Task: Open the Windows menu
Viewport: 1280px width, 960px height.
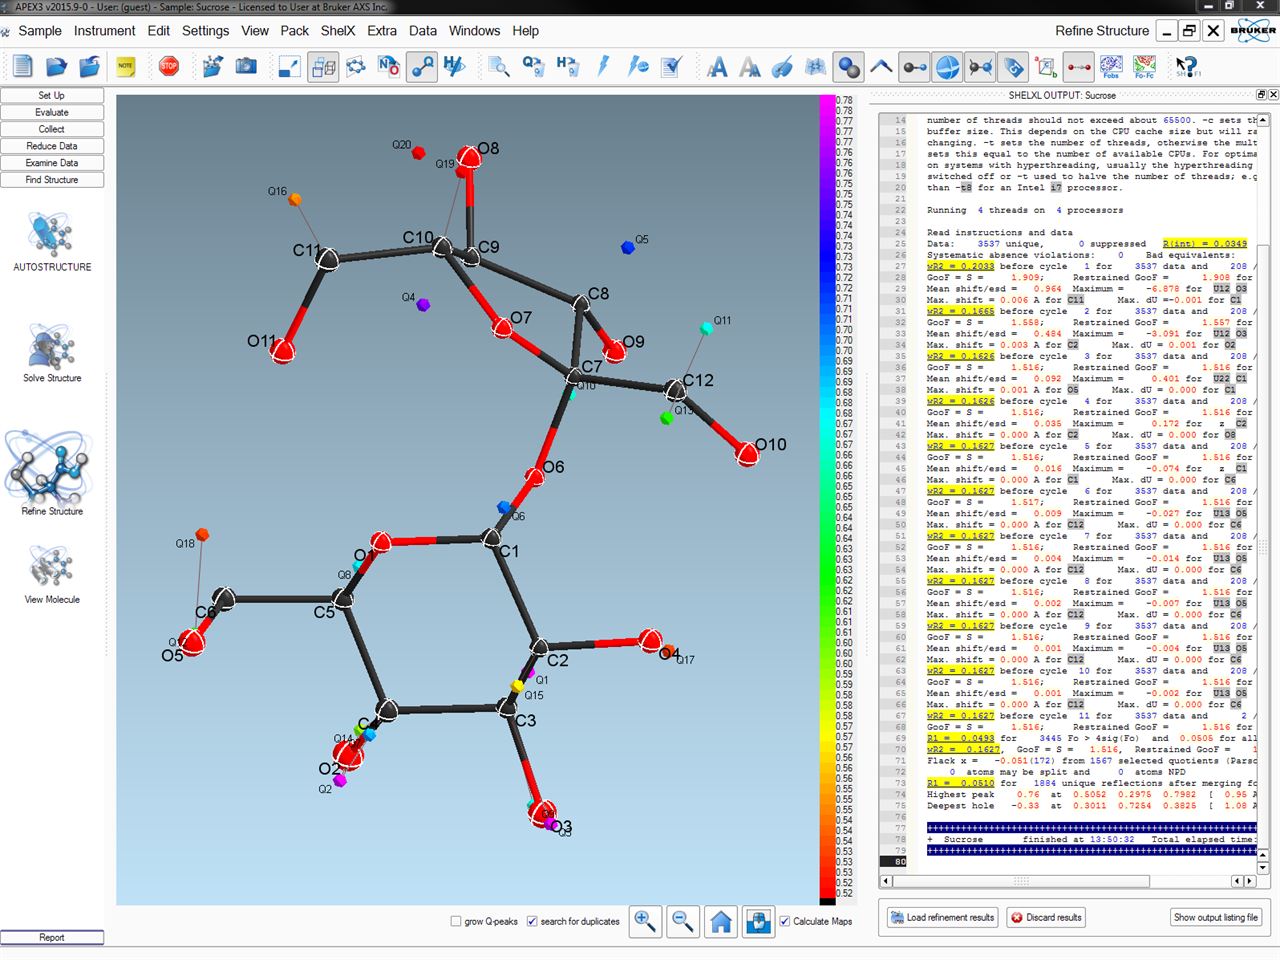Action: (x=474, y=31)
